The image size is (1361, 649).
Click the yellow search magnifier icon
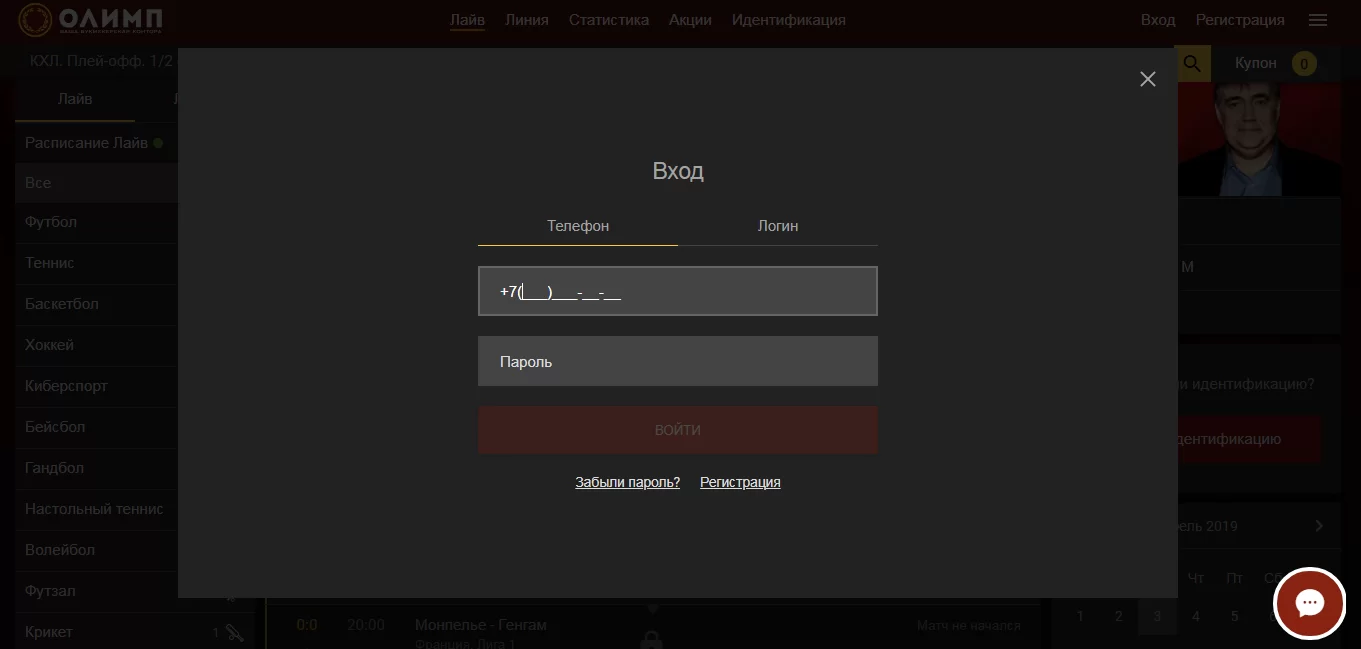(1192, 64)
